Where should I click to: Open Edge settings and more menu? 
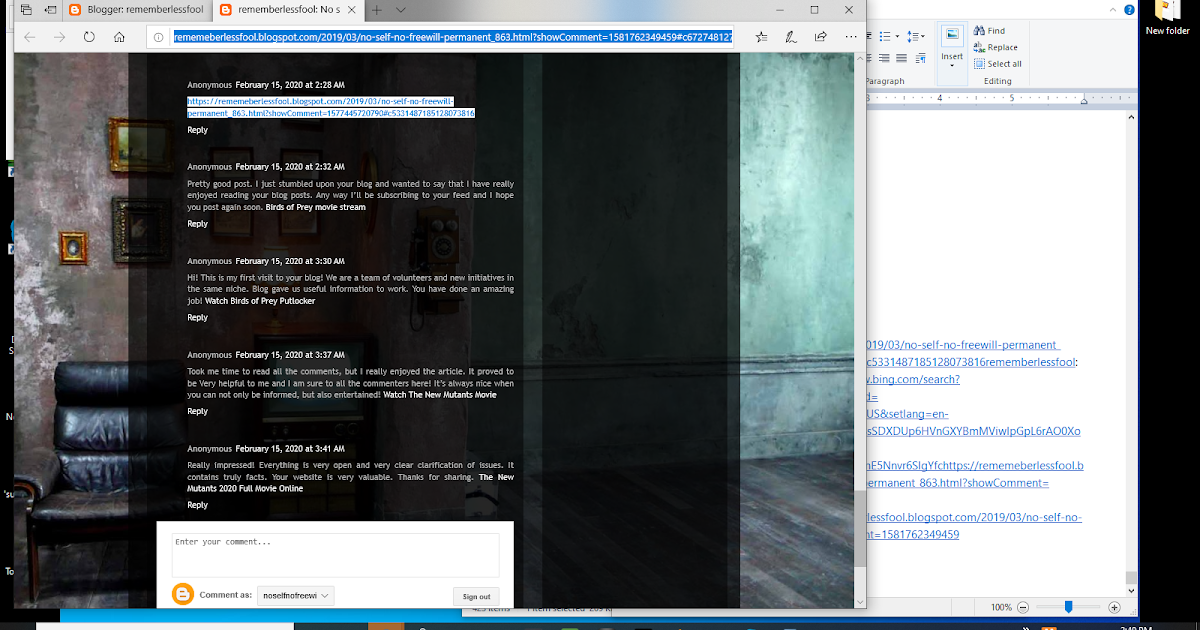[x=849, y=37]
